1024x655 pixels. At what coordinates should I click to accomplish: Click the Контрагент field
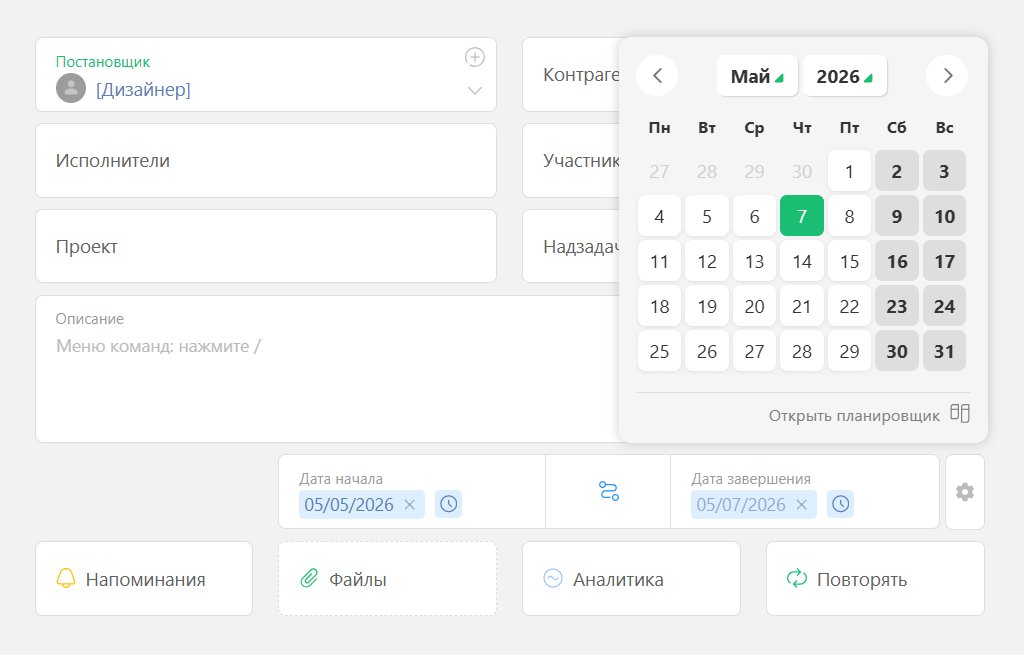coord(571,74)
